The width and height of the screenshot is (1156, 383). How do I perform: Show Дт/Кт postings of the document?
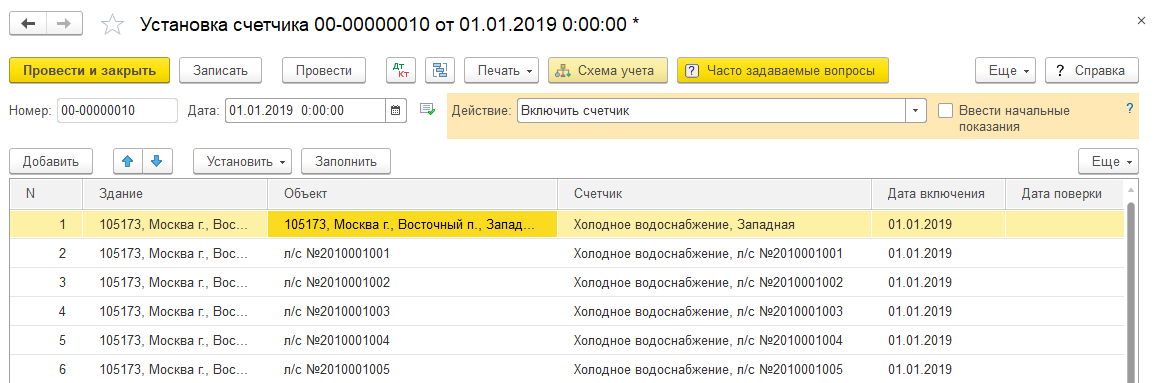point(401,71)
